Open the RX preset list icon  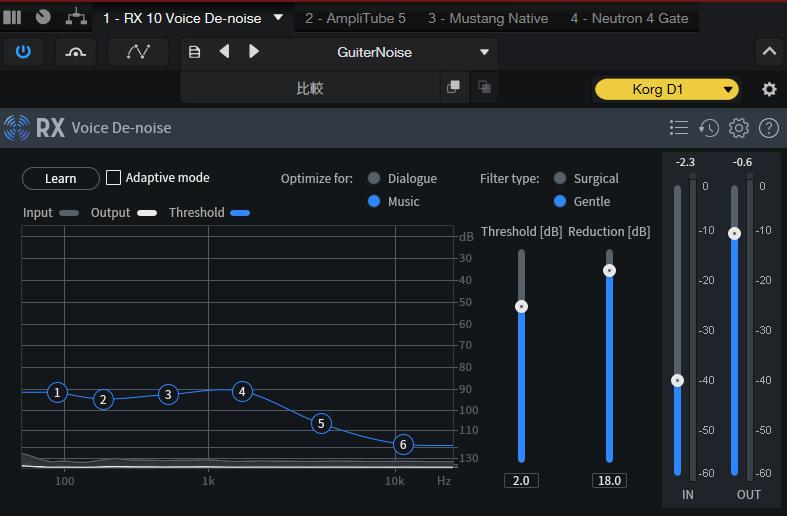(x=679, y=128)
